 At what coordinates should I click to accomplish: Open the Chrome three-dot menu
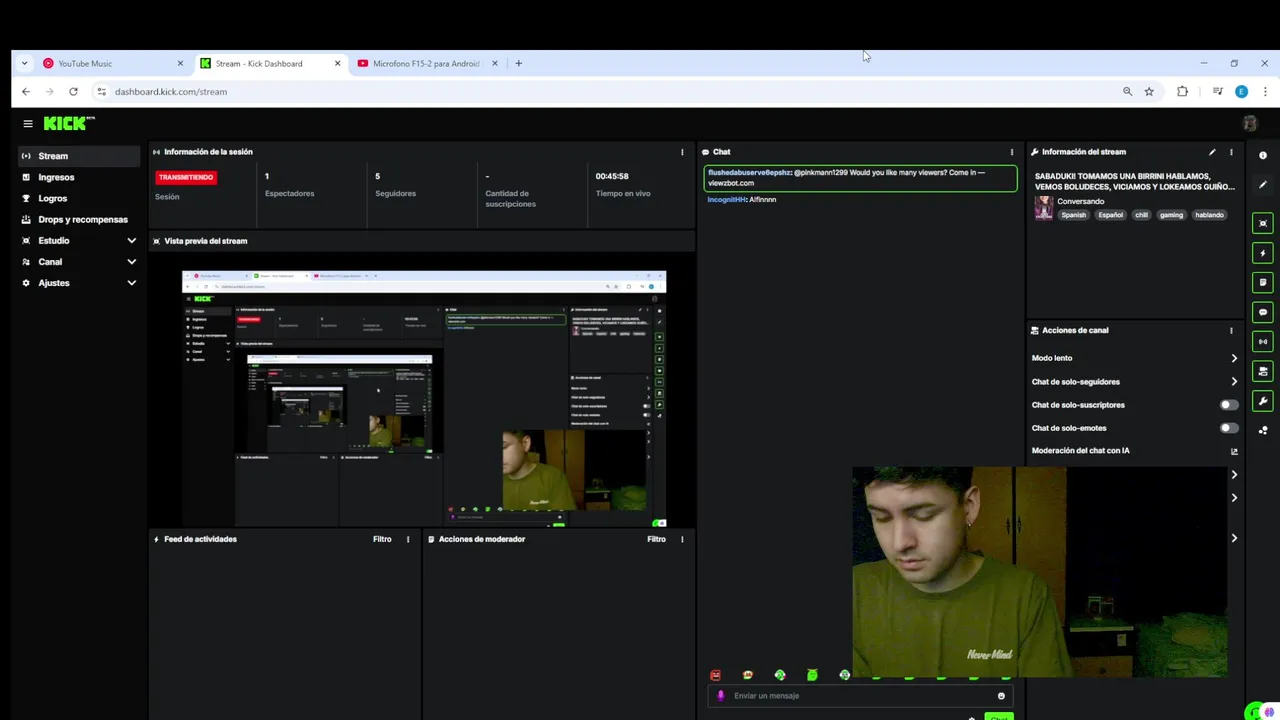click(x=1265, y=91)
